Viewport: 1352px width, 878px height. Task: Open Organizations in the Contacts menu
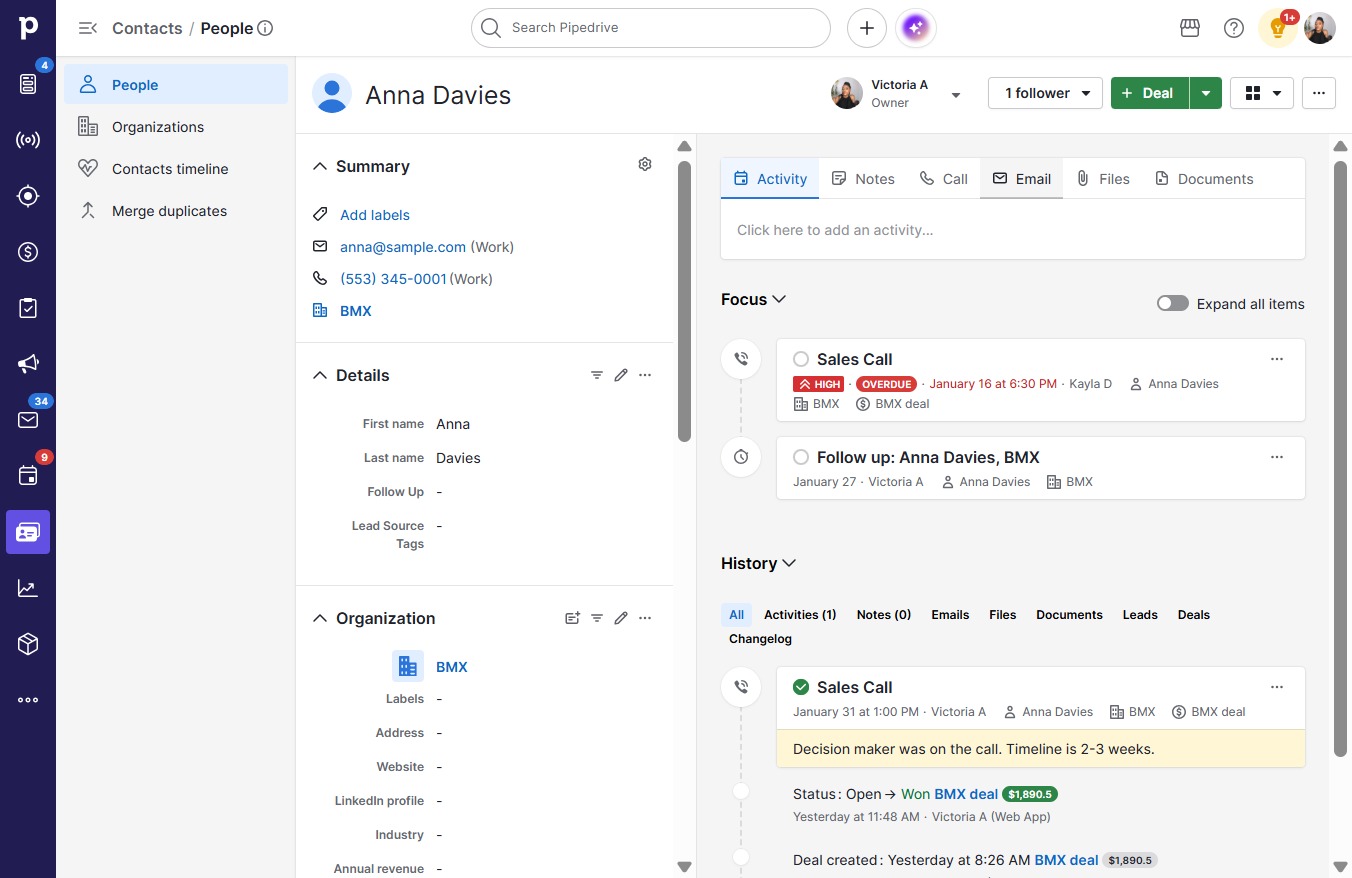click(x=176, y=127)
